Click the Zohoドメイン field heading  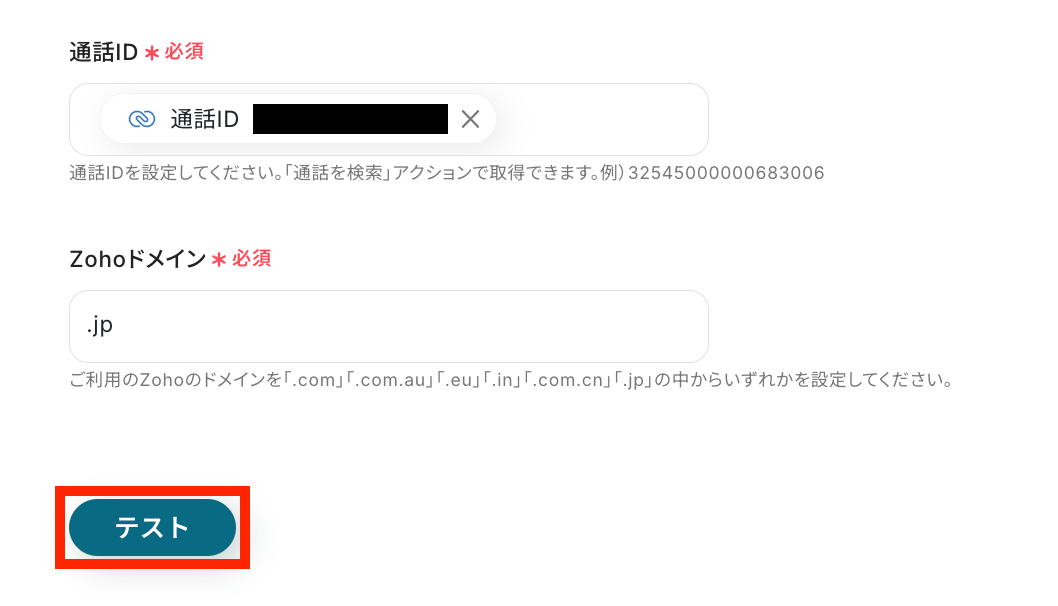(138, 258)
